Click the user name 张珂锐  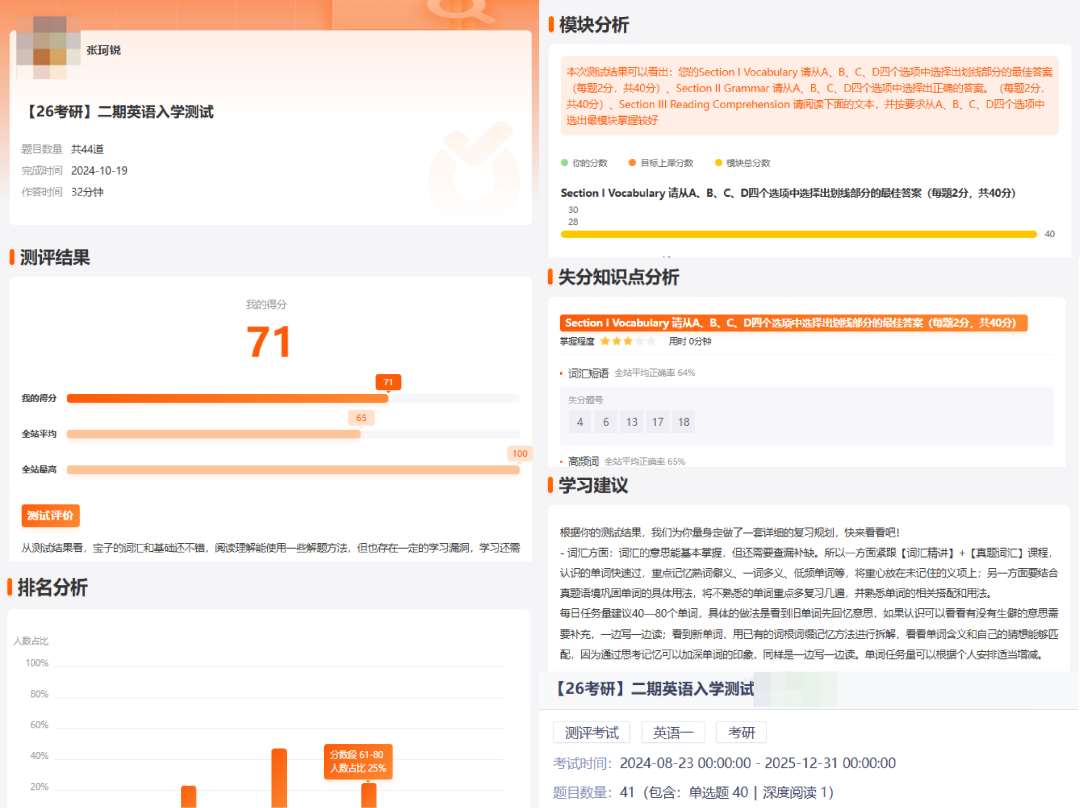coord(103,50)
